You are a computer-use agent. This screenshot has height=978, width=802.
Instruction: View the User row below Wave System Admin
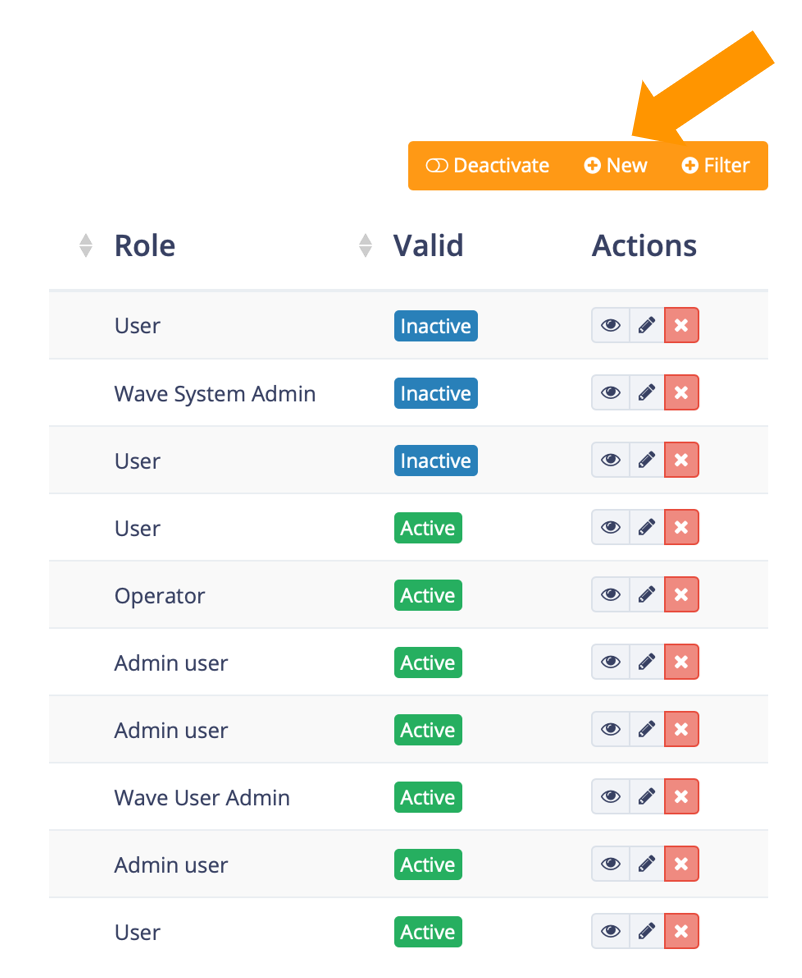click(611, 460)
